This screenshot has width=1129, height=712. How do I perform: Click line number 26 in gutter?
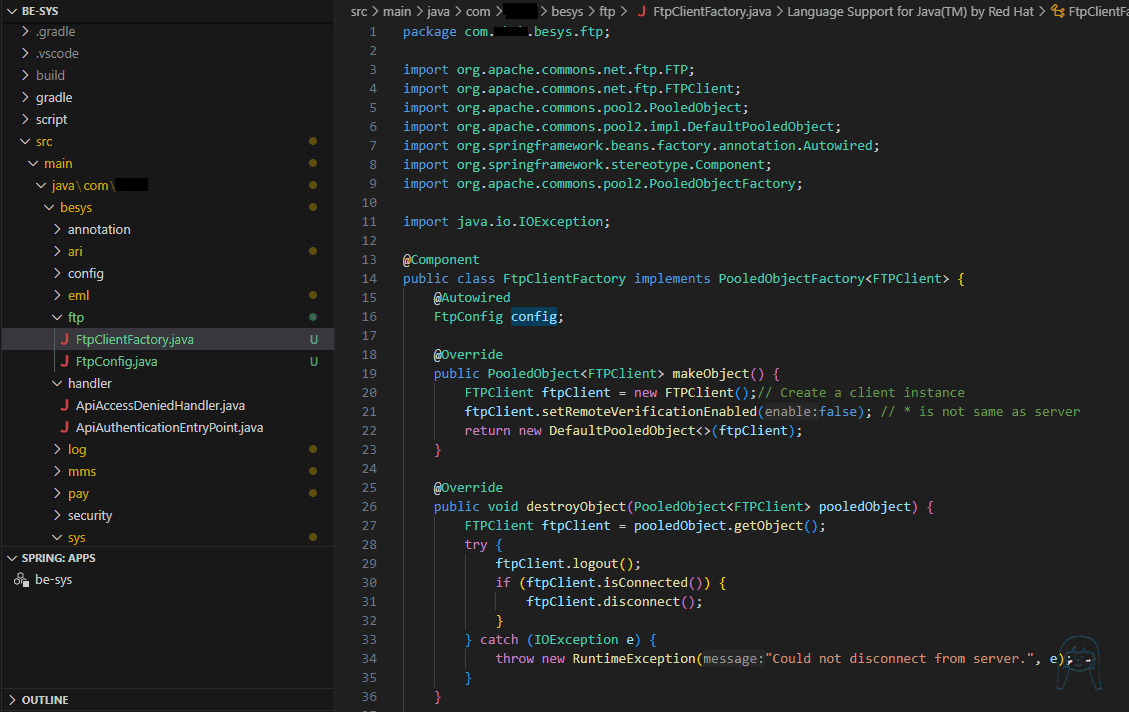point(369,507)
